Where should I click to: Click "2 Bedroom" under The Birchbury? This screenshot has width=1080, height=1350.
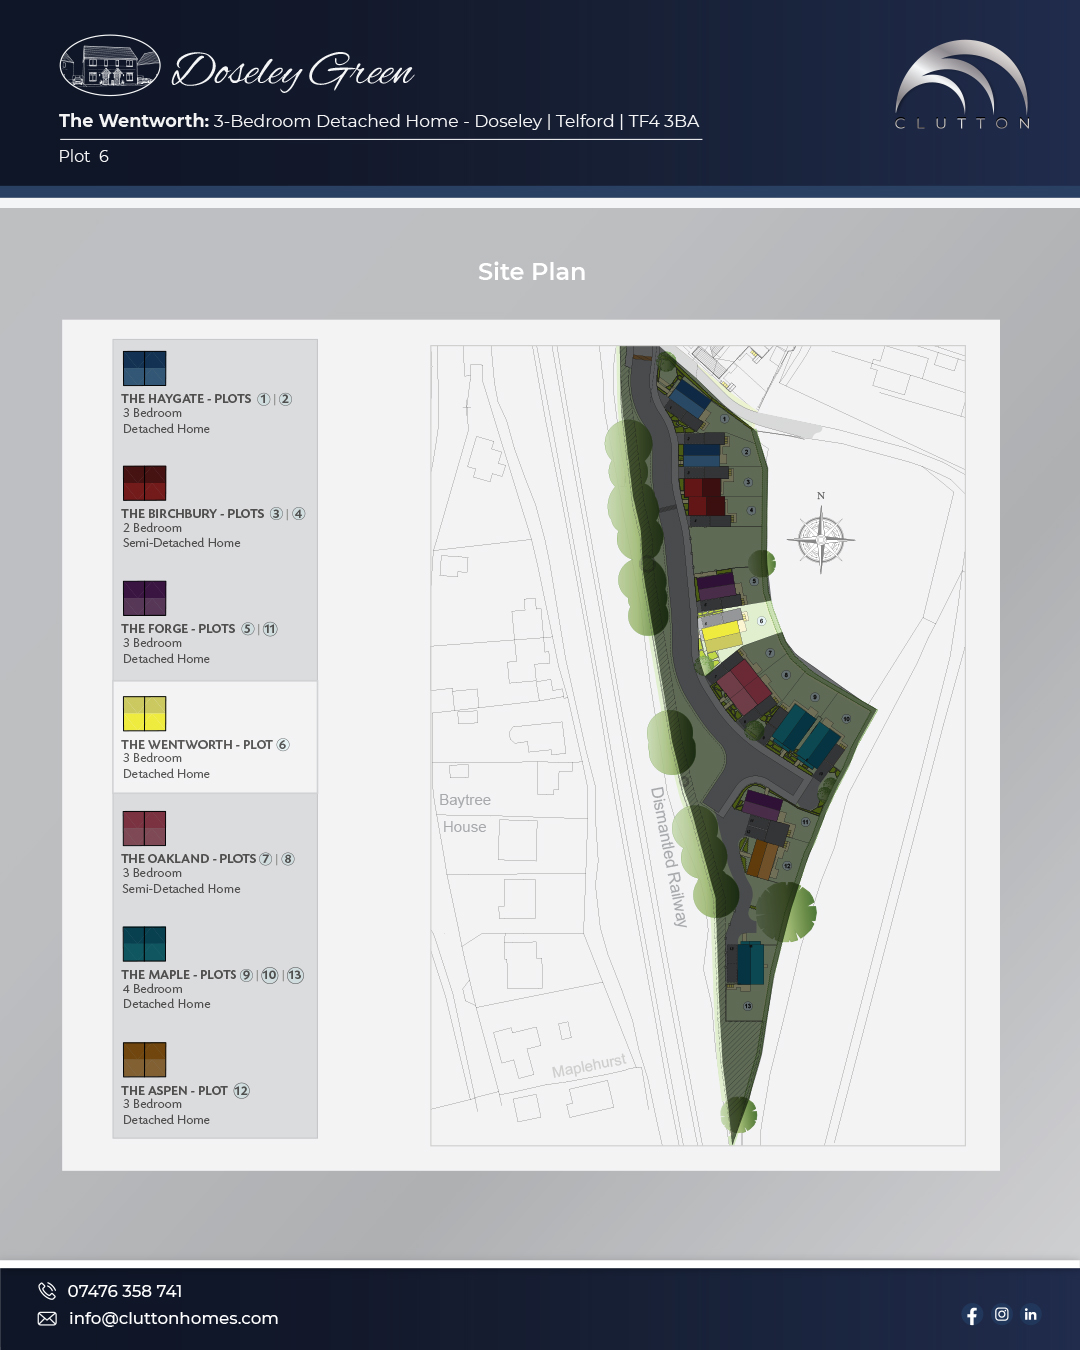[153, 528]
